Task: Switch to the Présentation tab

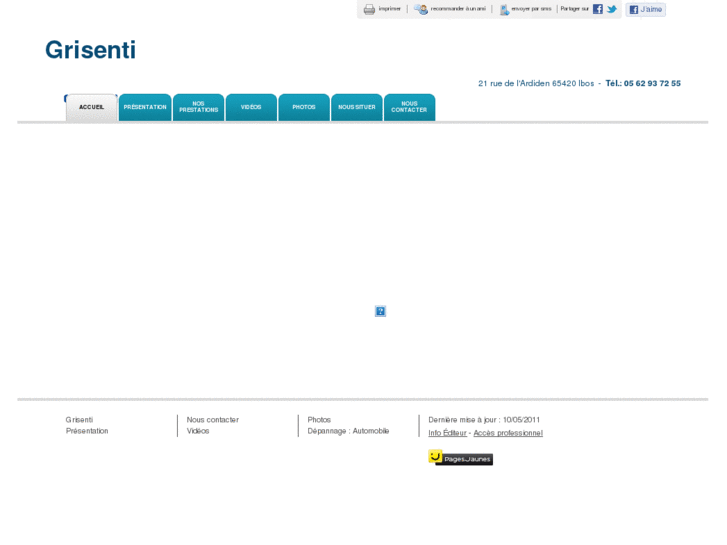Action: point(145,108)
